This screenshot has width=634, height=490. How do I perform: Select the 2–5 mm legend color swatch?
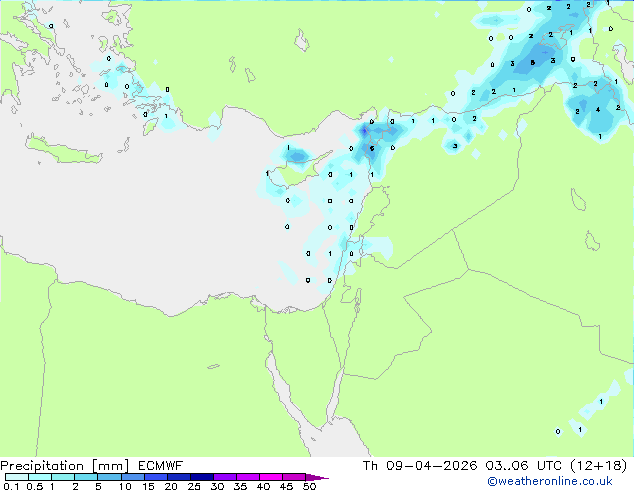[x=86, y=477]
